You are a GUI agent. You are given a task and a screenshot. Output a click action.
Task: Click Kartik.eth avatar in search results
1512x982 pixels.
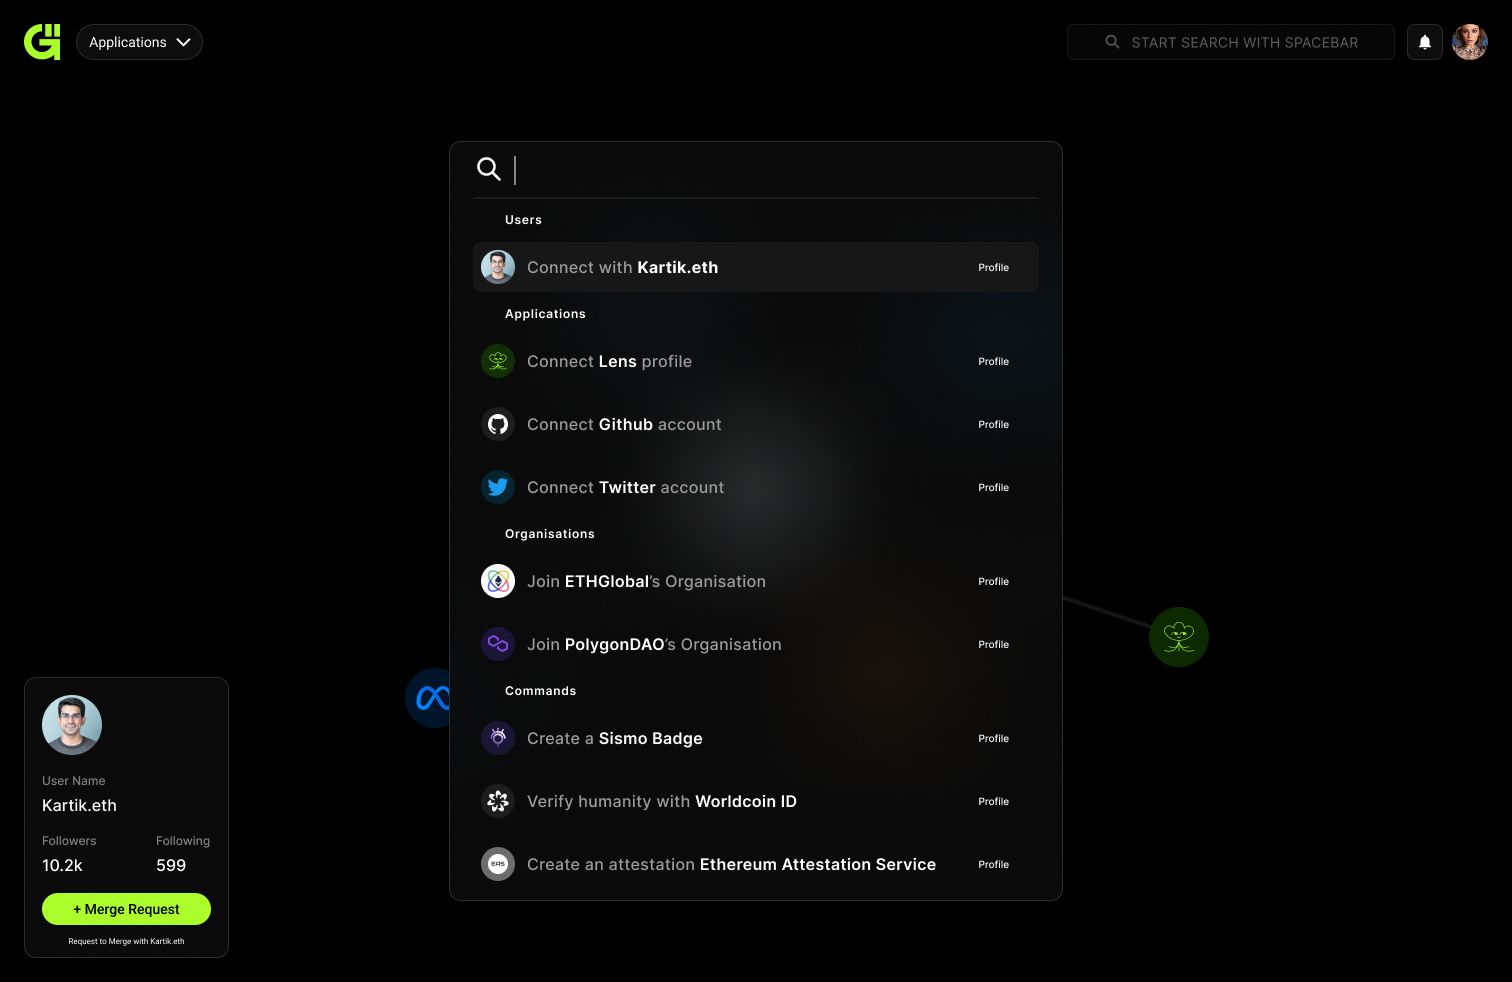coord(498,267)
